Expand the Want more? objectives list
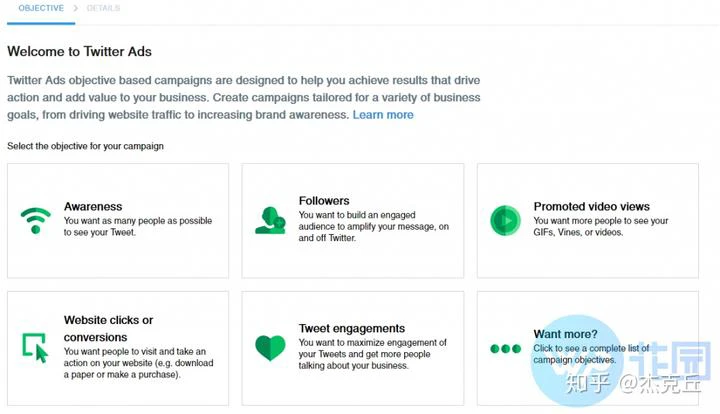This screenshot has height=414, width=720. tap(565, 334)
